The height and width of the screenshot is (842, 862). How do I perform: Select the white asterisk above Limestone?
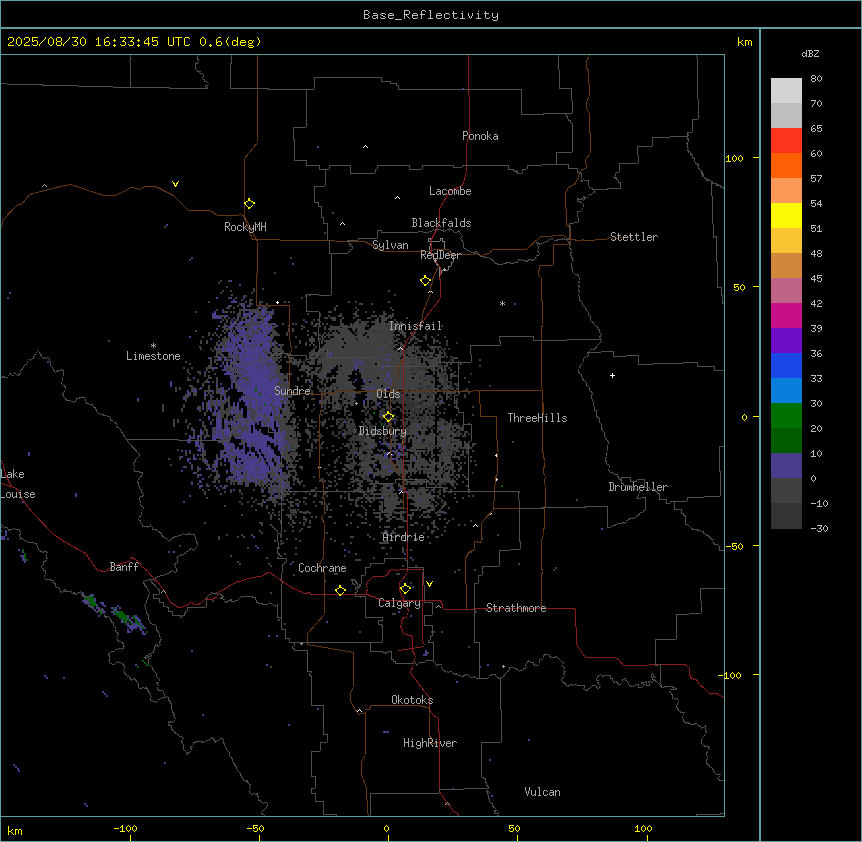(153, 346)
